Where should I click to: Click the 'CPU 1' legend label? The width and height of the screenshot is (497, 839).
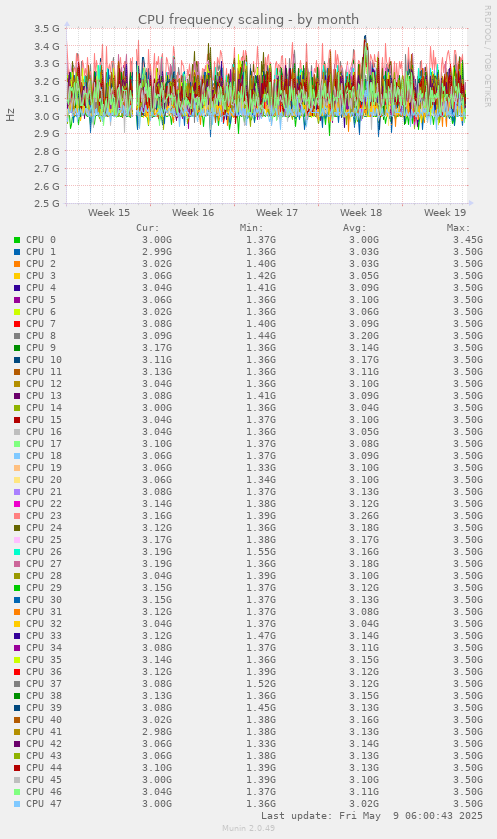click(41, 251)
